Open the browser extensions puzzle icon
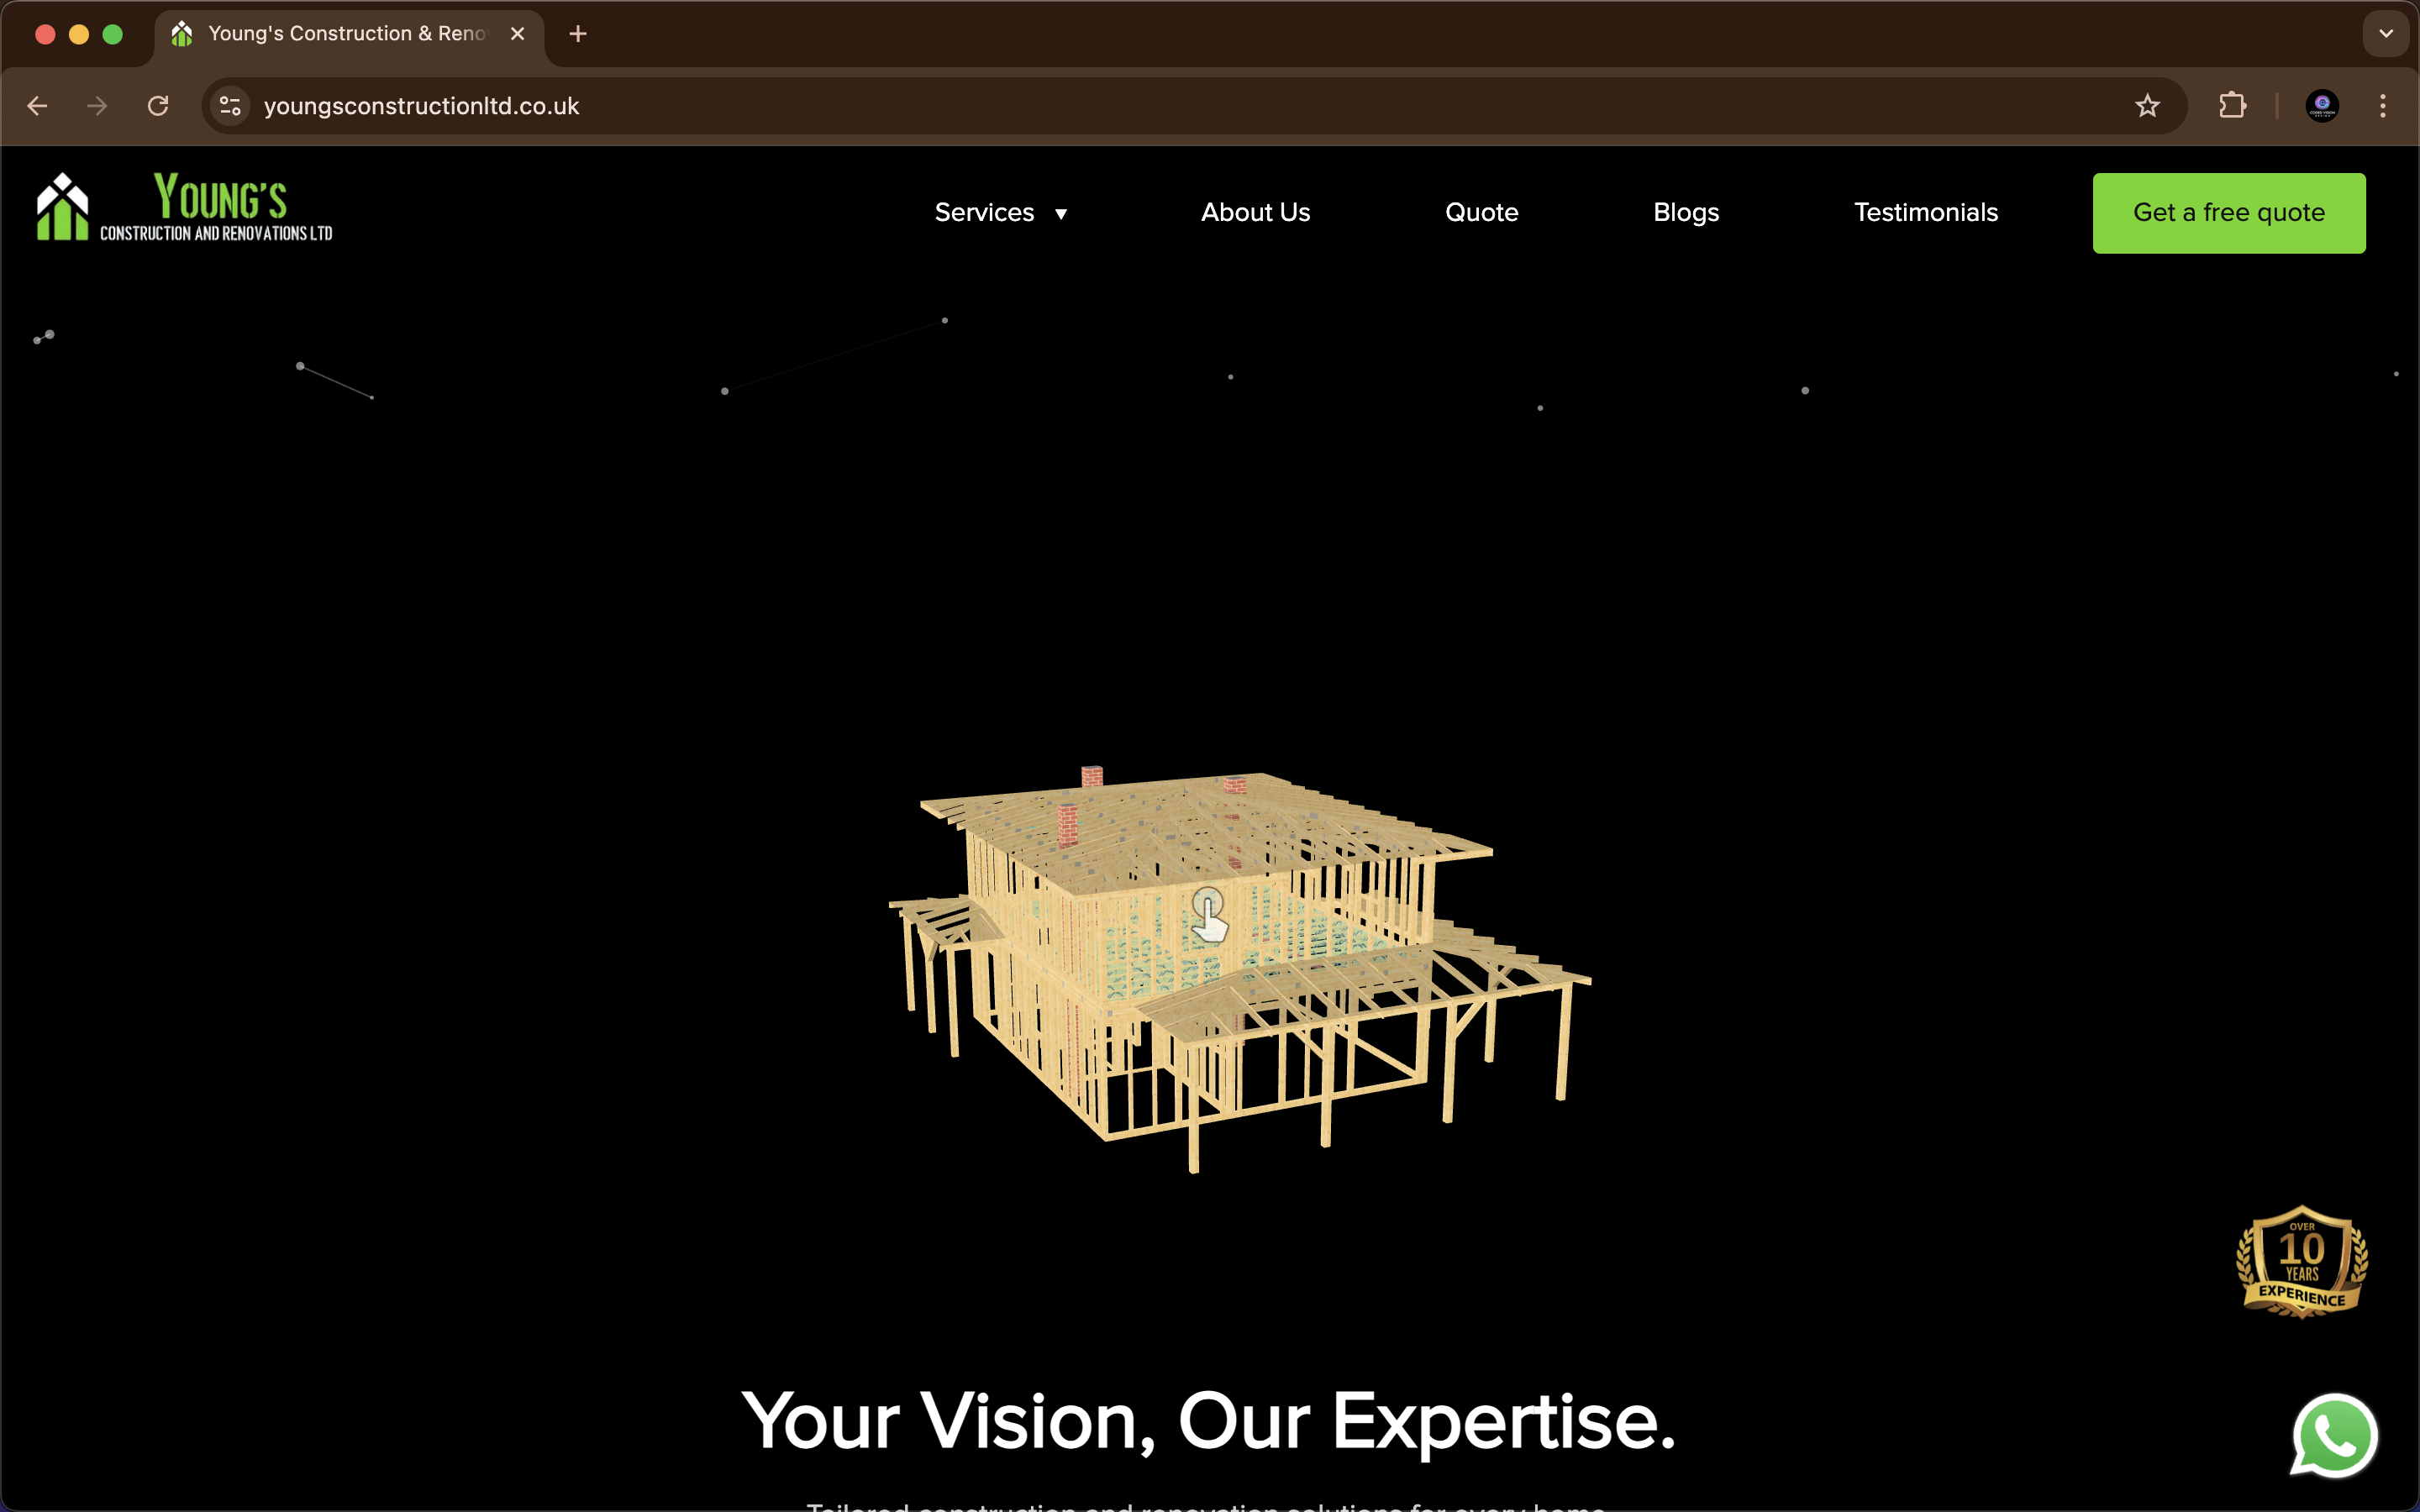 (x=2232, y=106)
